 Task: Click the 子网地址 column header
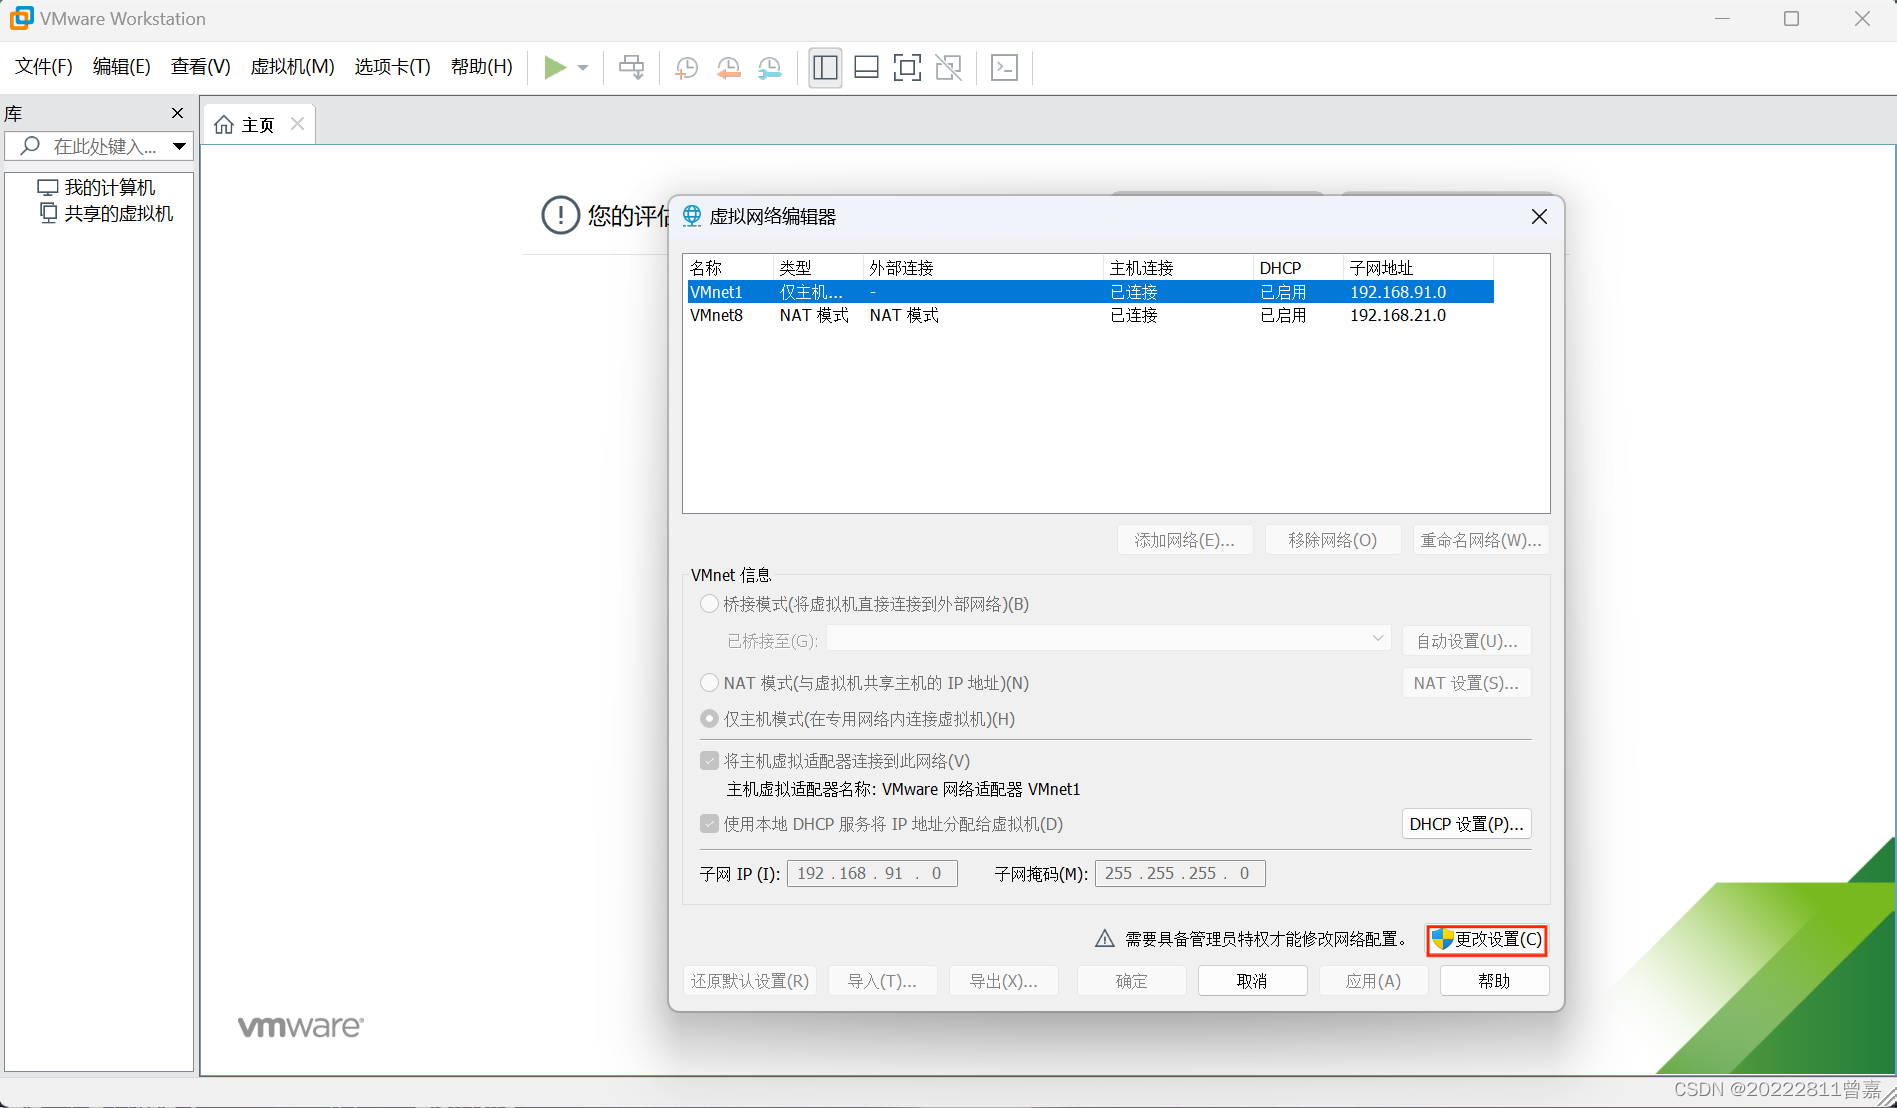(1418, 268)
